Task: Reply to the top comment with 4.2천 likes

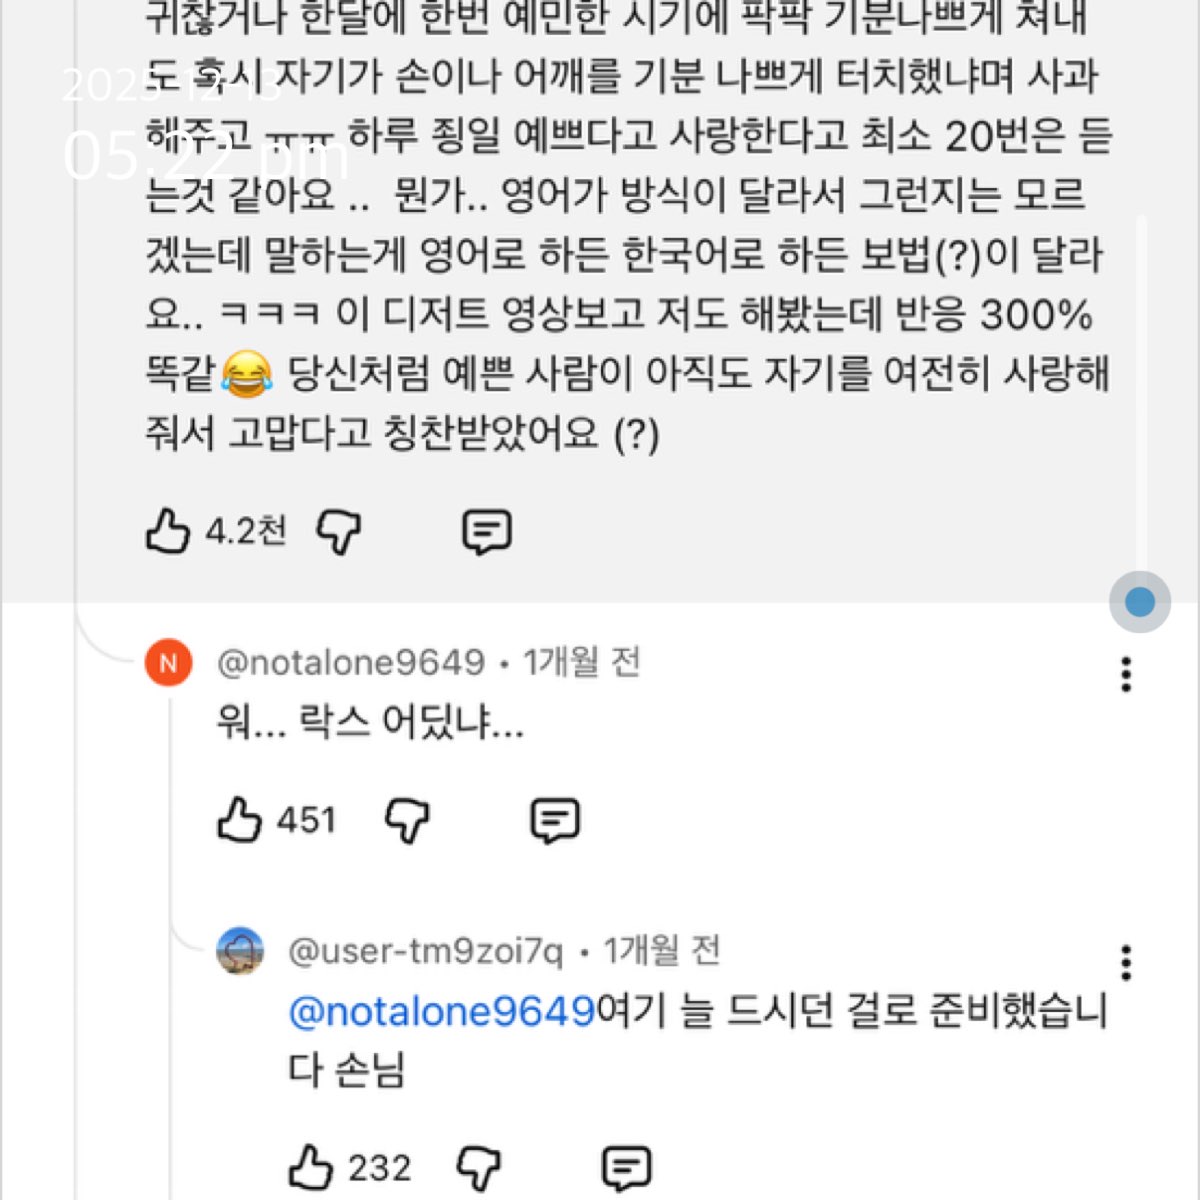Action: [487, 532]
